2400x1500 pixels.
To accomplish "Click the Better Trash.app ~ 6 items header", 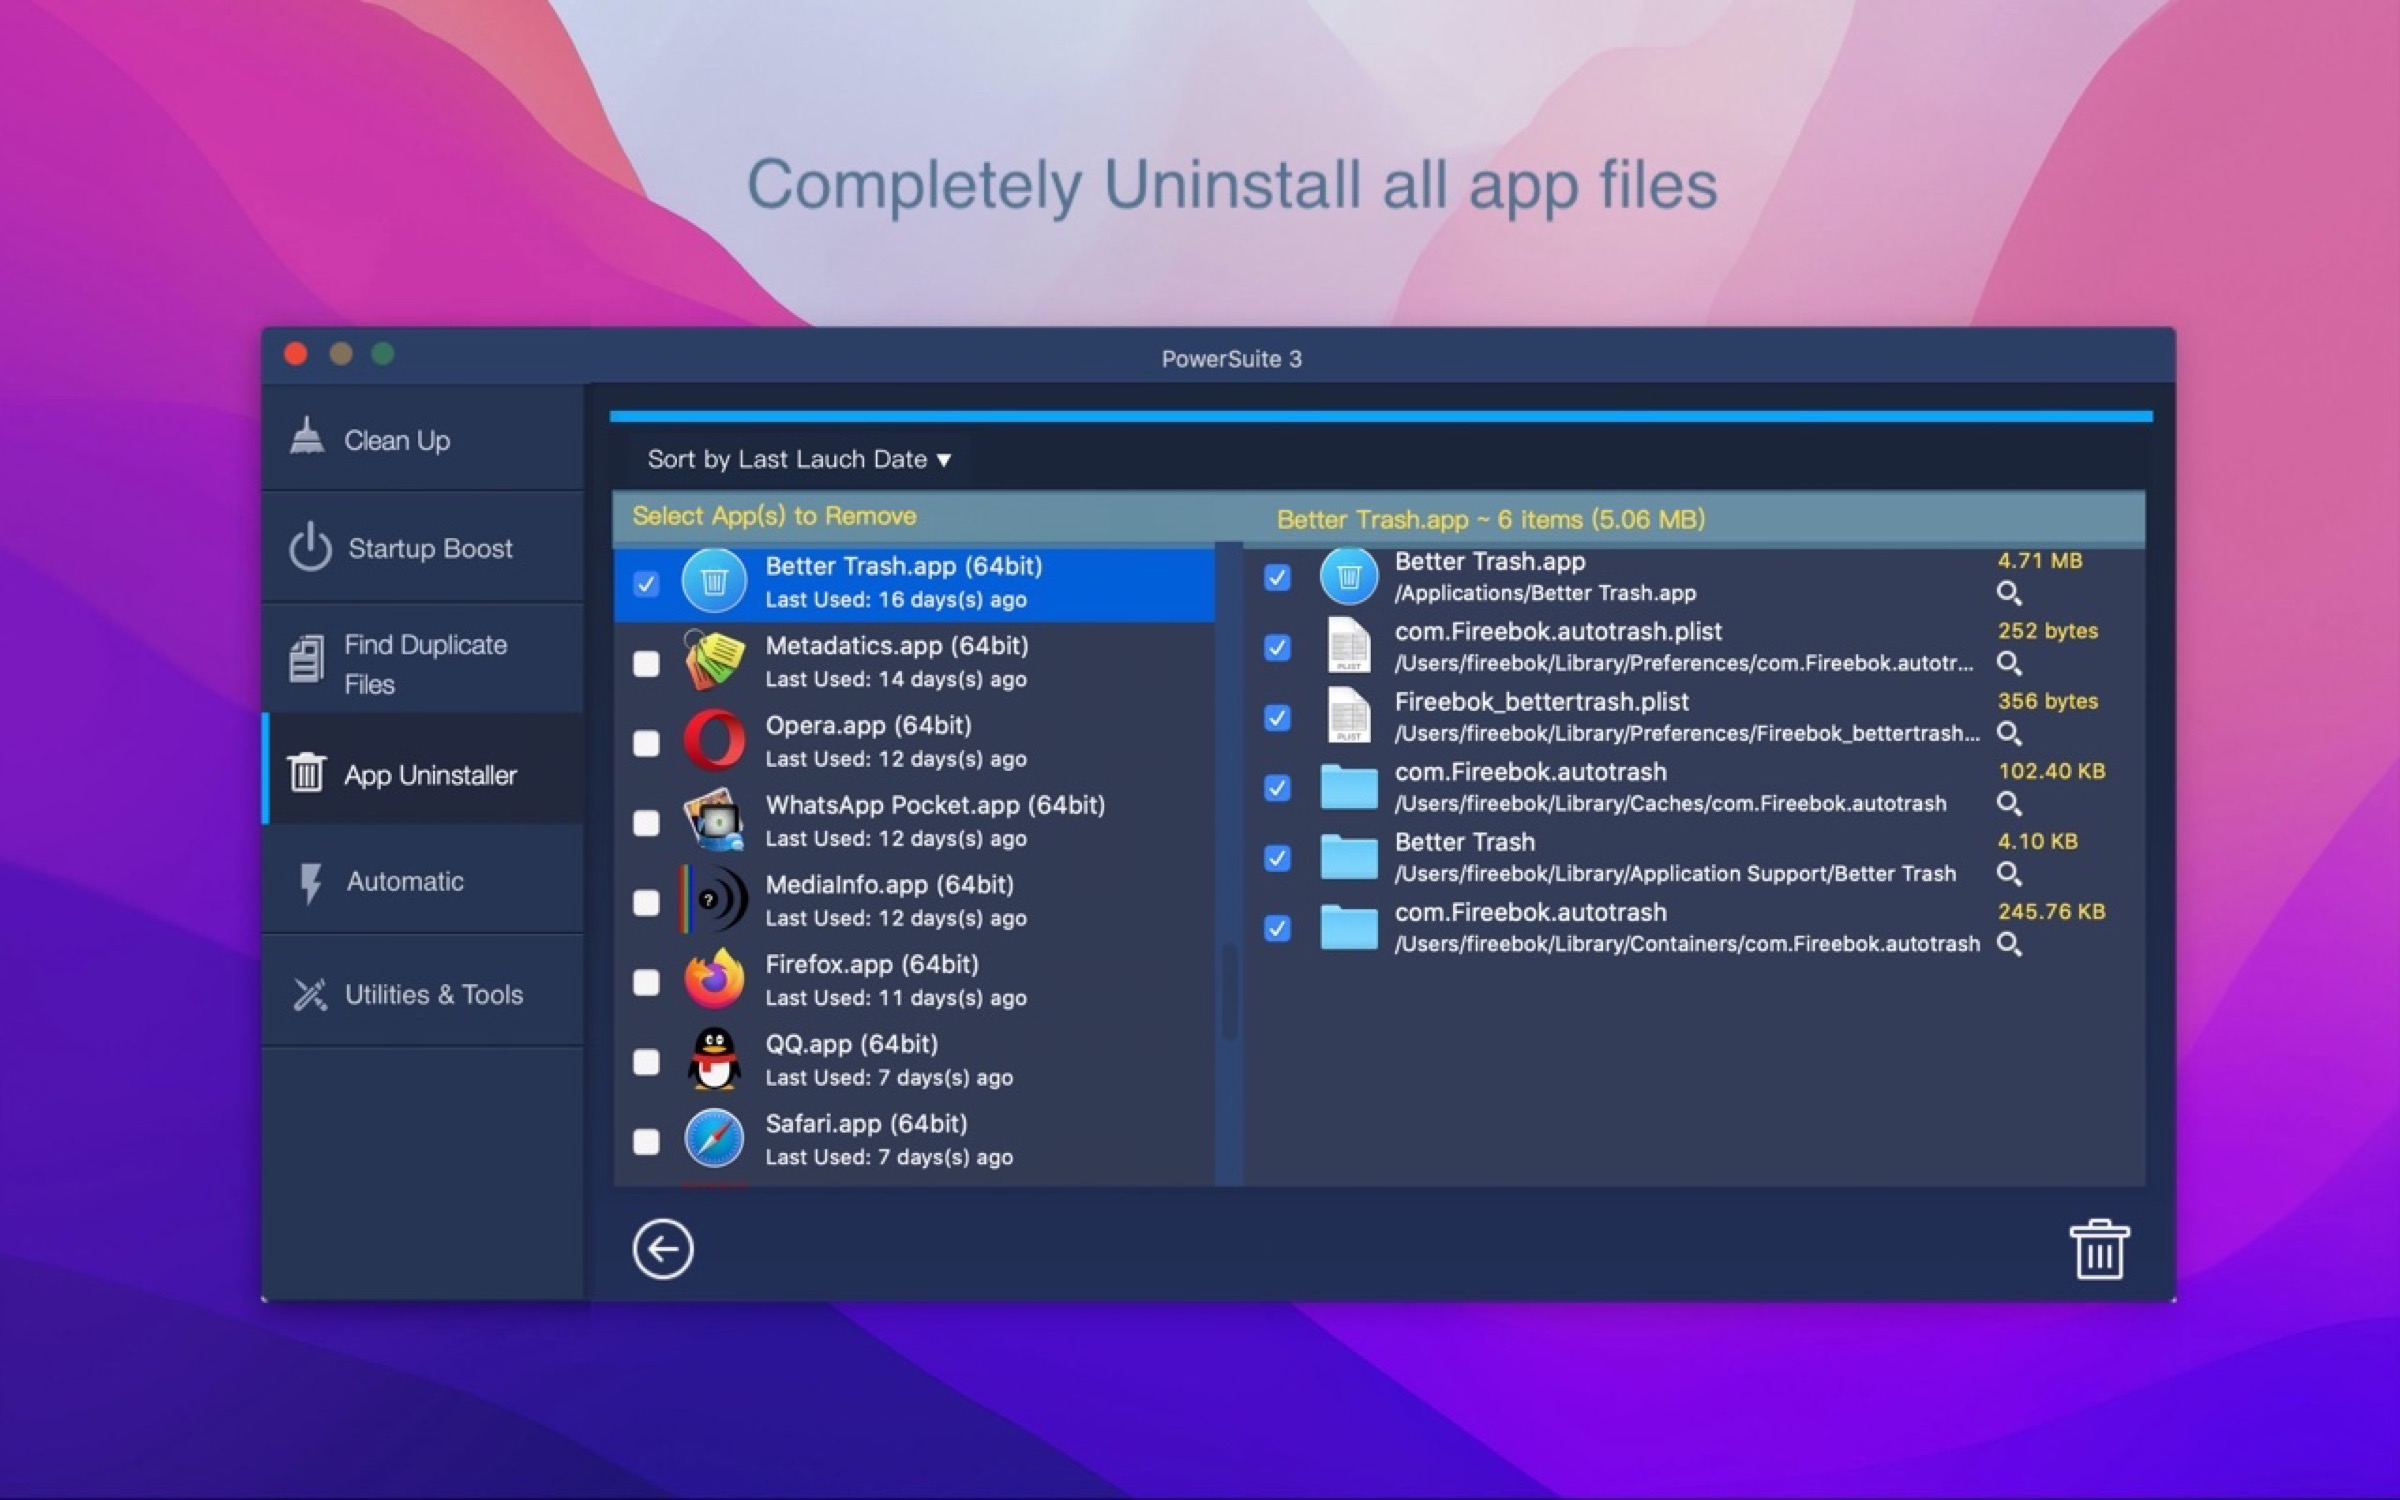I will click(x=1491, y=519).
